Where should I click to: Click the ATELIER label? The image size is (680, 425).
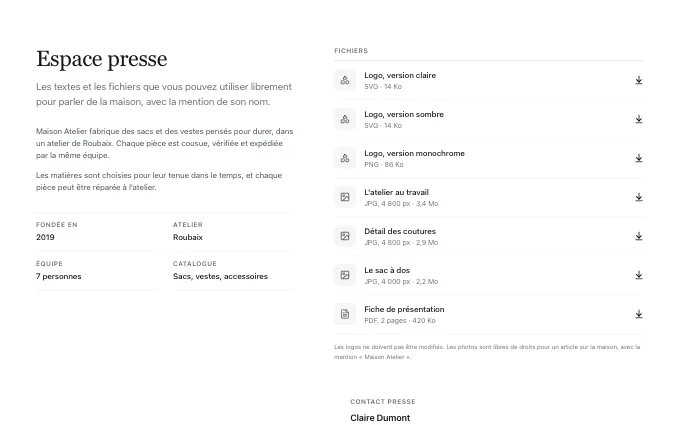tap(188, 225)
